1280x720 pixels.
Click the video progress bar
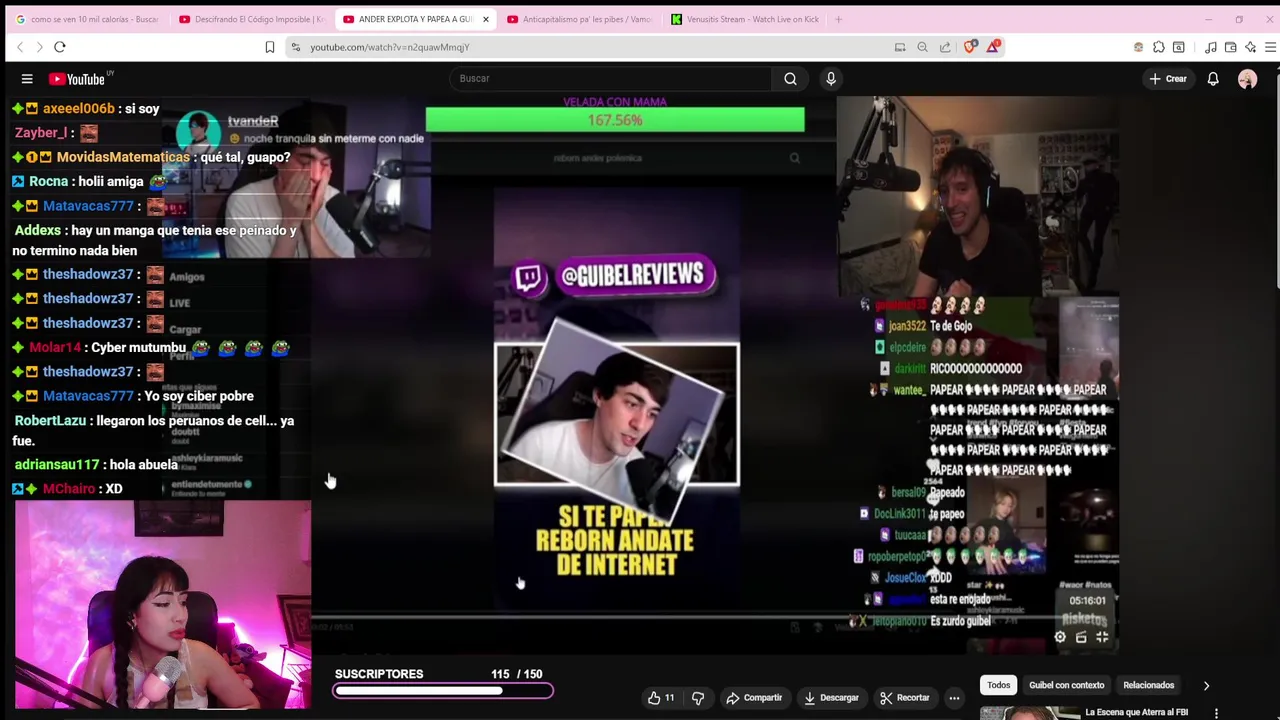[715, 617]
